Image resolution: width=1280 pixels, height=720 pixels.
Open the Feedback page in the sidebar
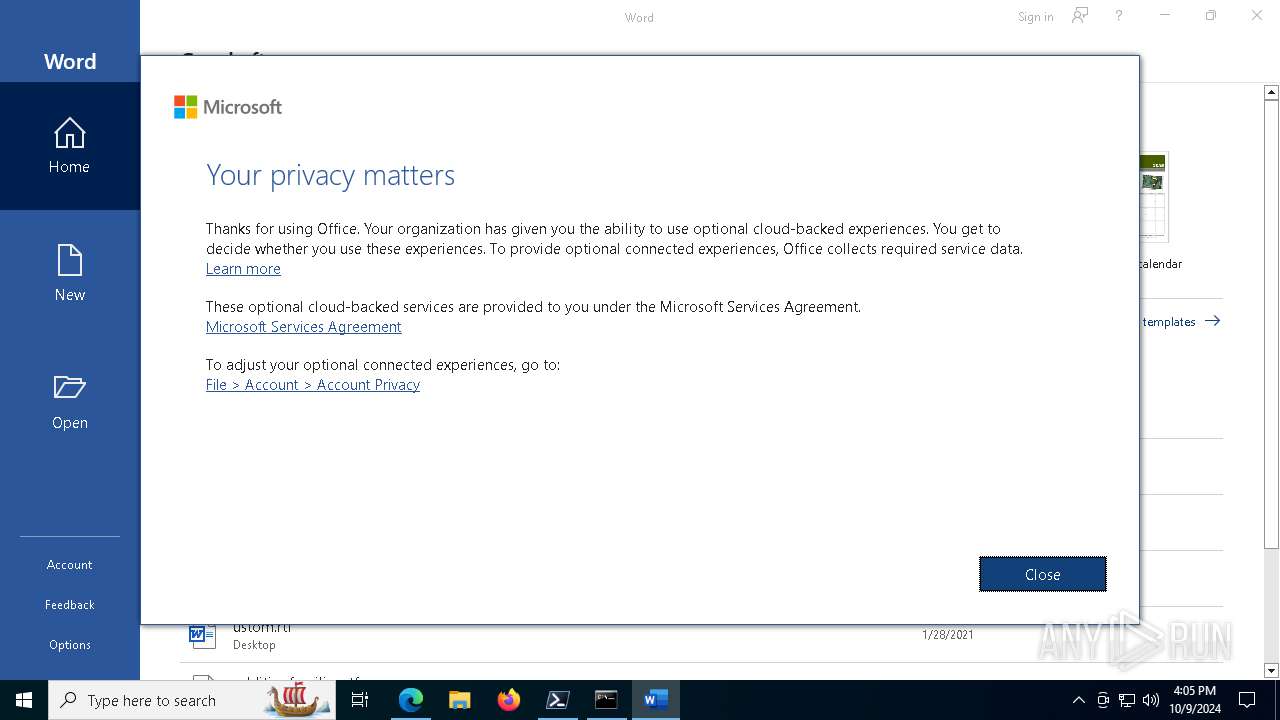(69, 605)
